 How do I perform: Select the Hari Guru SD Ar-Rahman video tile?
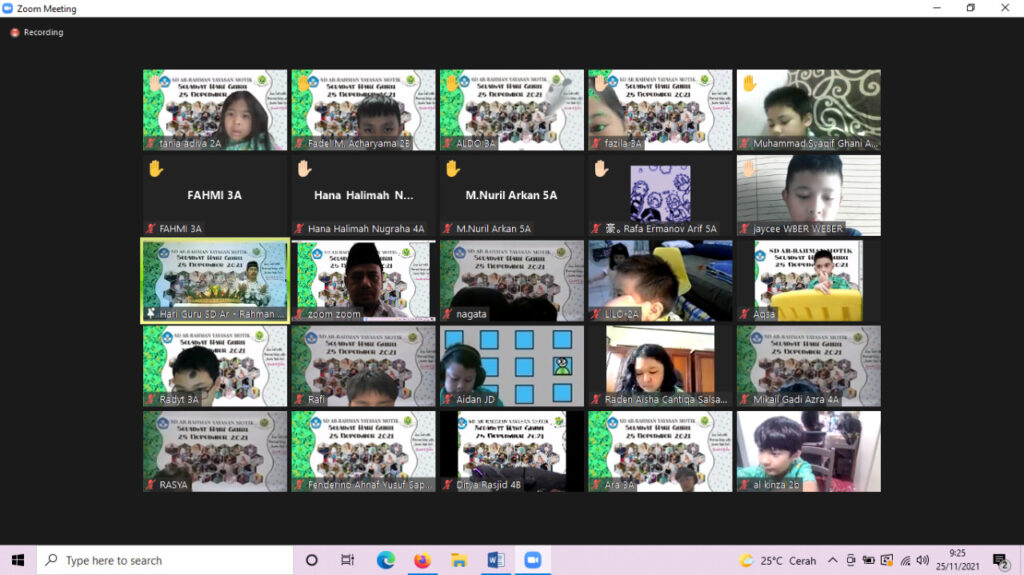pos(214,281)
